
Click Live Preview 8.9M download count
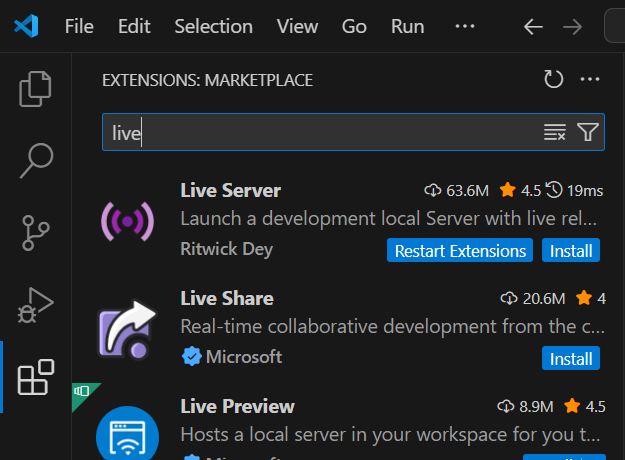pos(525,407)
